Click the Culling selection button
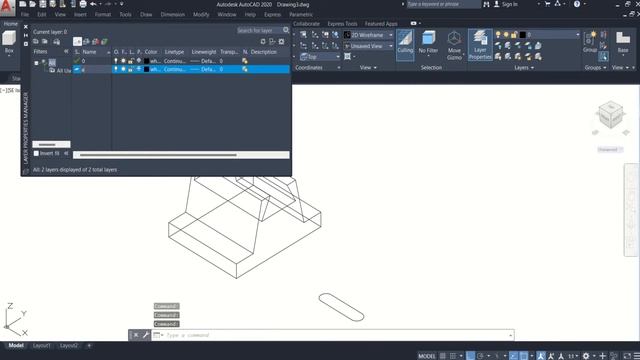The height and width of the screenshot is (360, 640). [x=405, y=45]
